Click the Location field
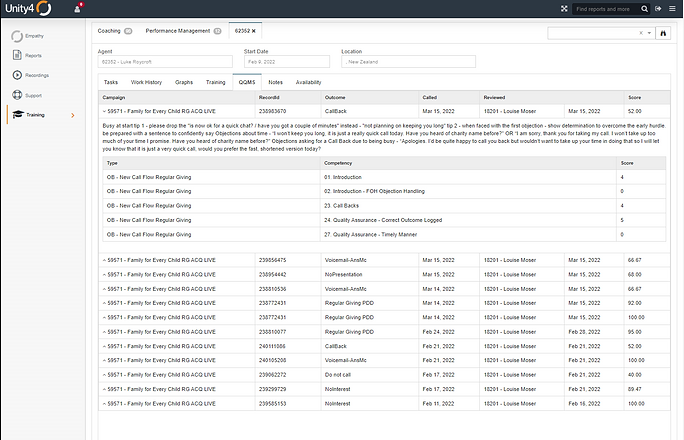Image resolution: width=684 pixels, height=440 pixels. 408,61
